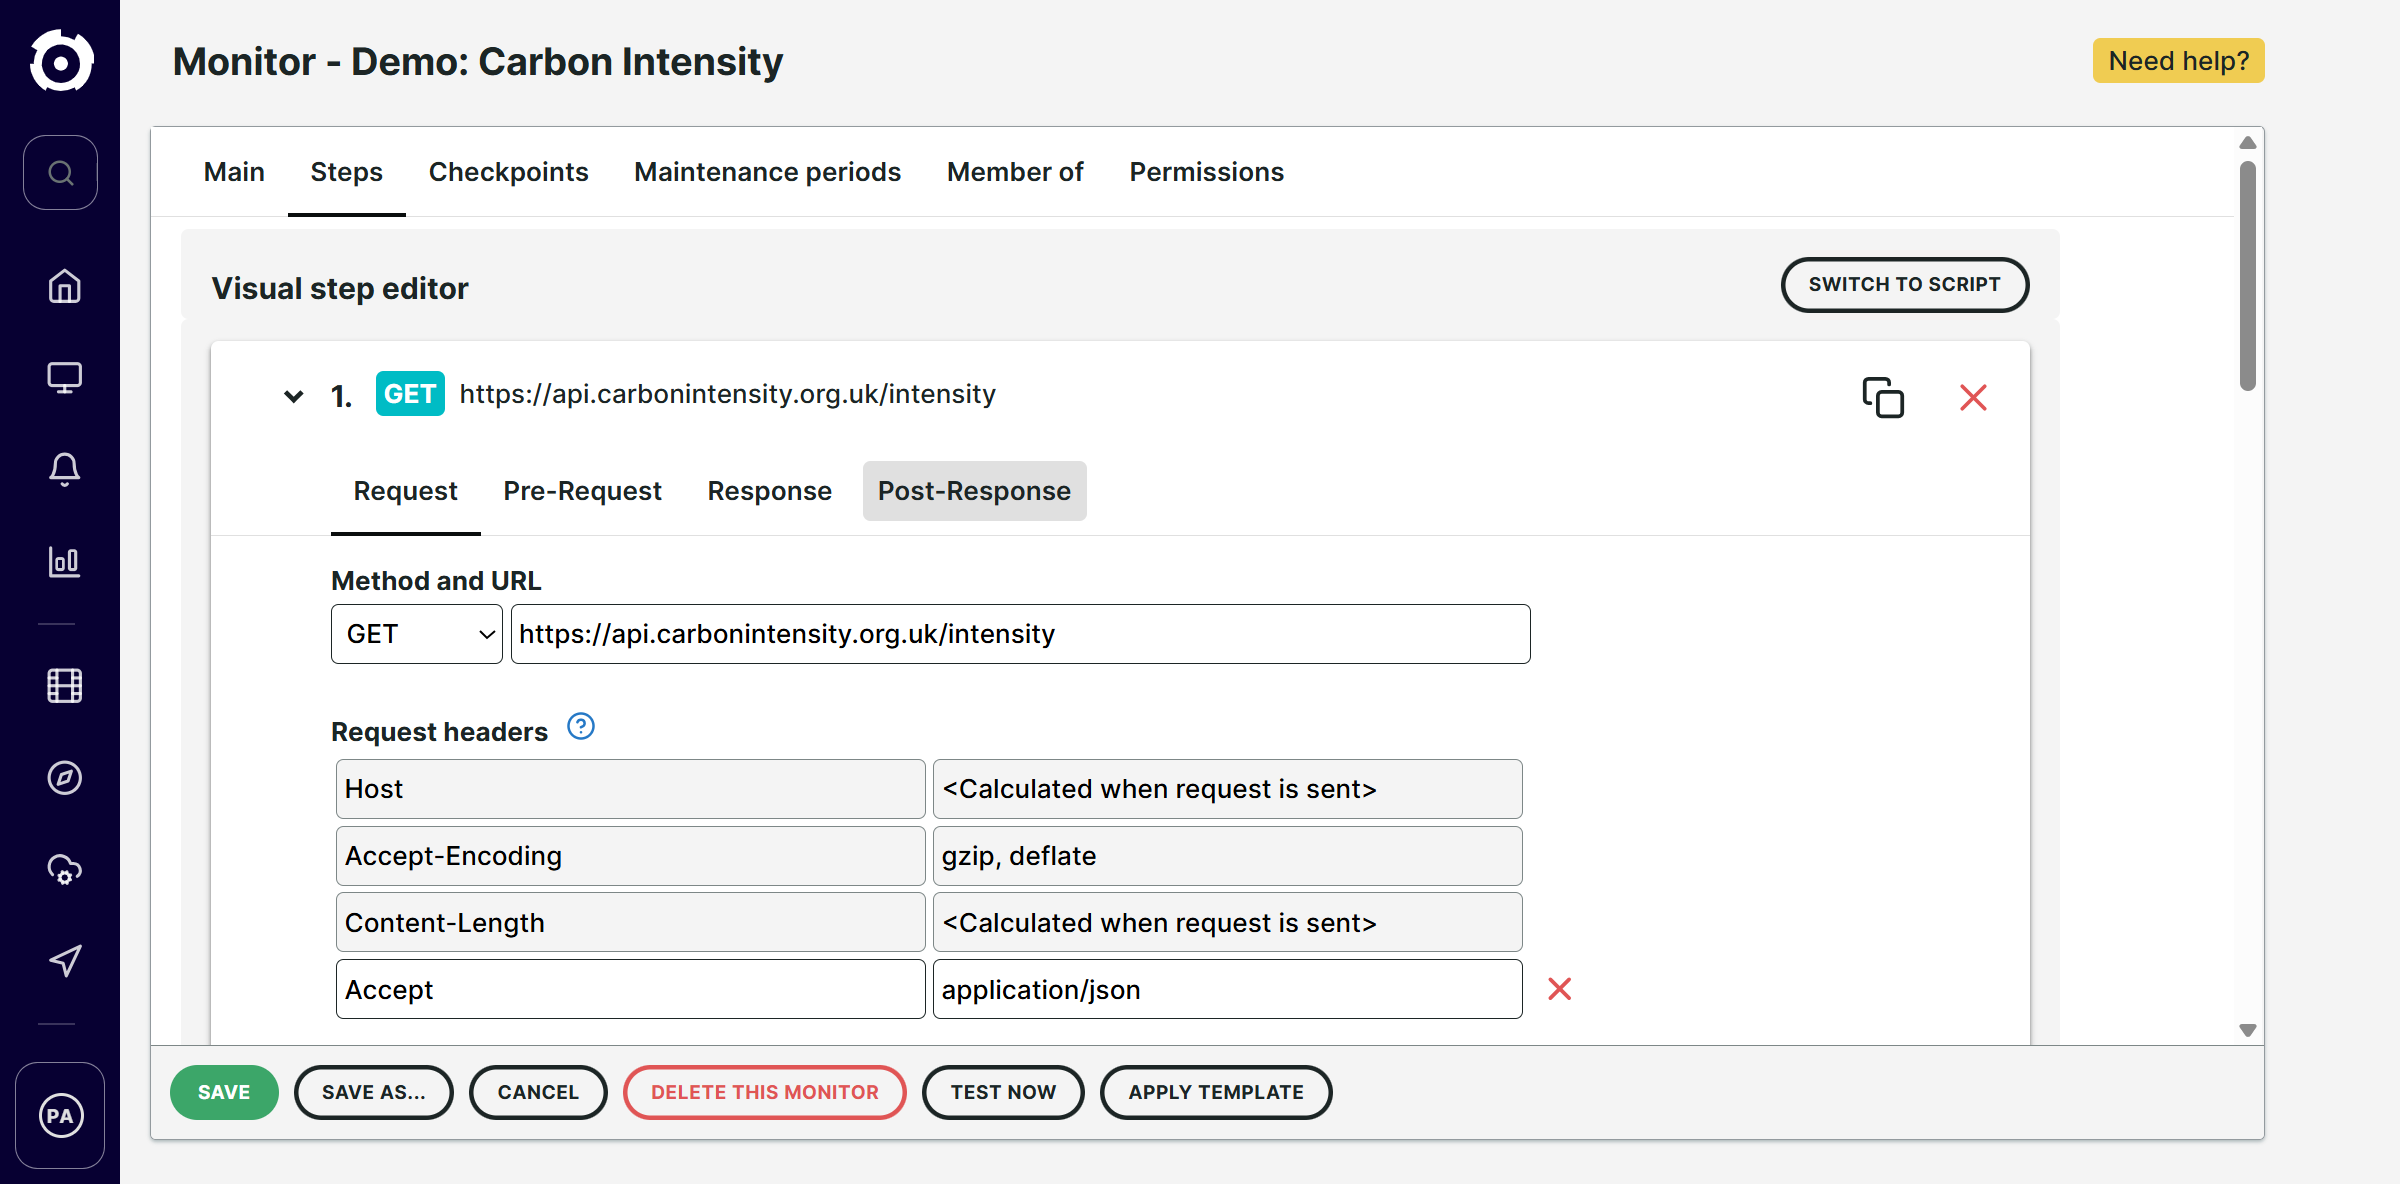Viewport: 2400px width, 1184px height.
Task: Open the PA user profile menu
Action: (x=60, y=1115)
